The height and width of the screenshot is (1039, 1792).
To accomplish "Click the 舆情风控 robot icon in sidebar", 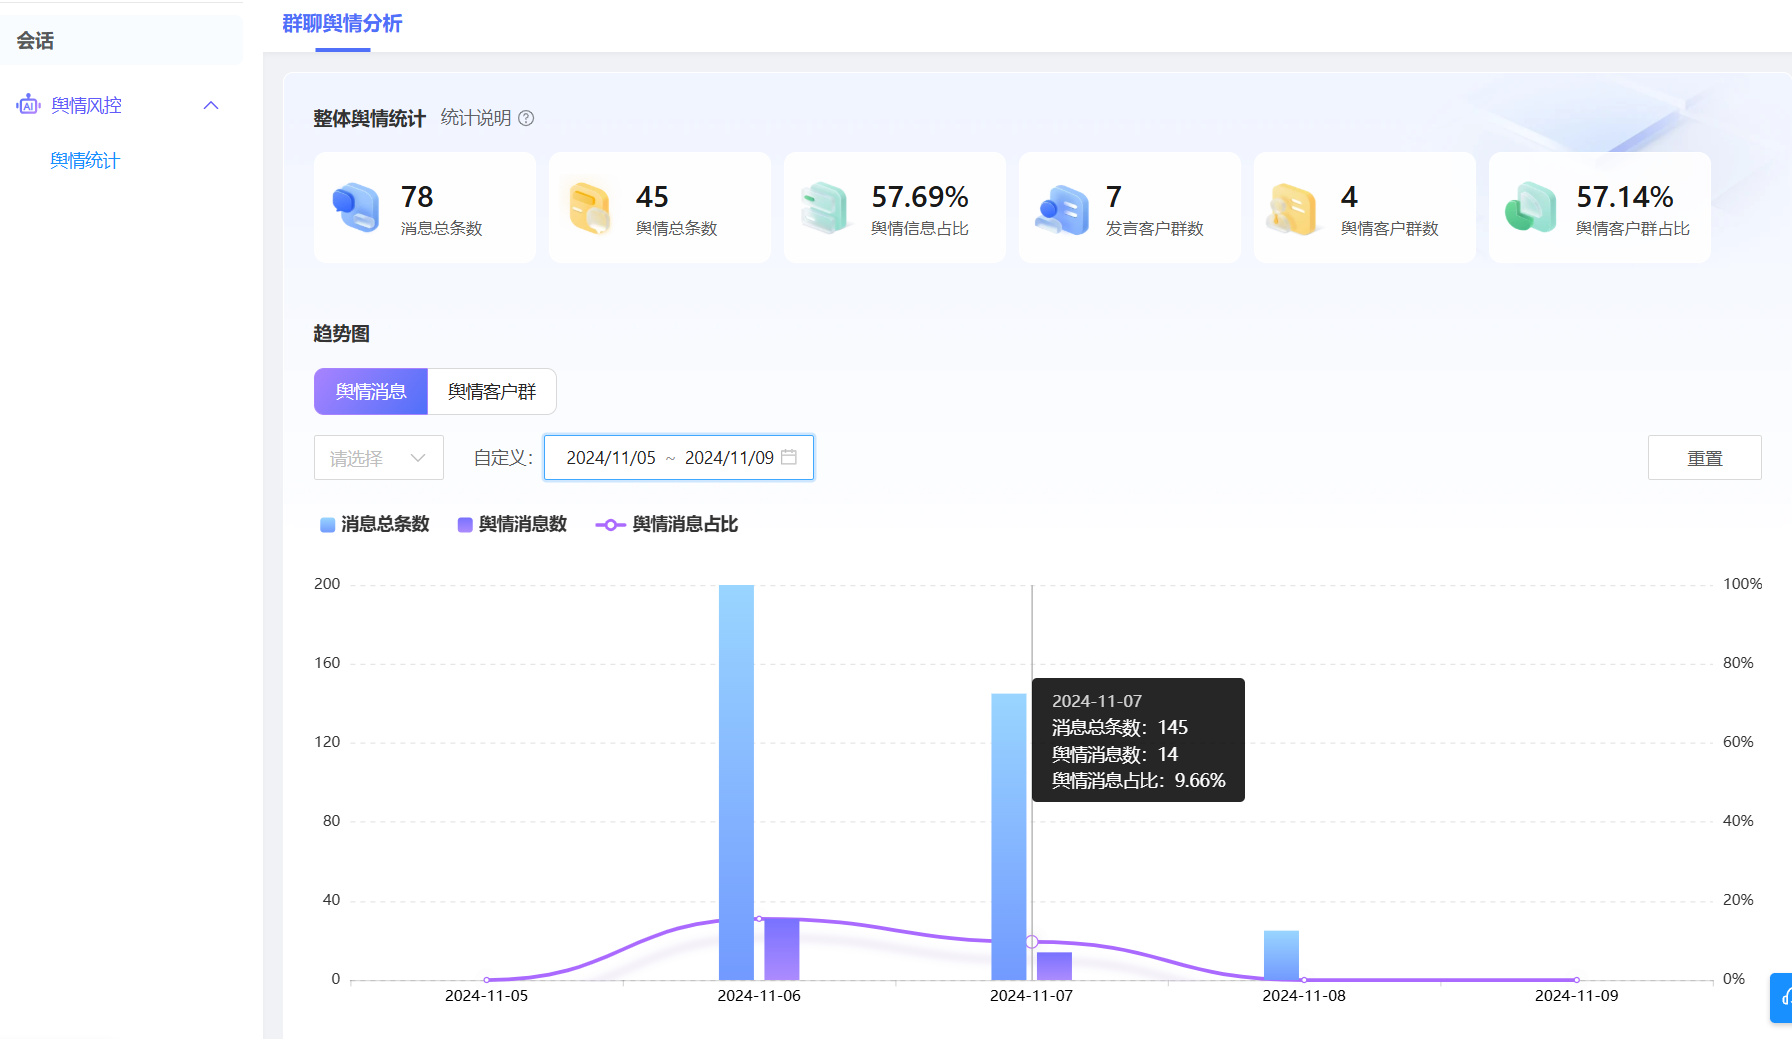I will point(28,105).
